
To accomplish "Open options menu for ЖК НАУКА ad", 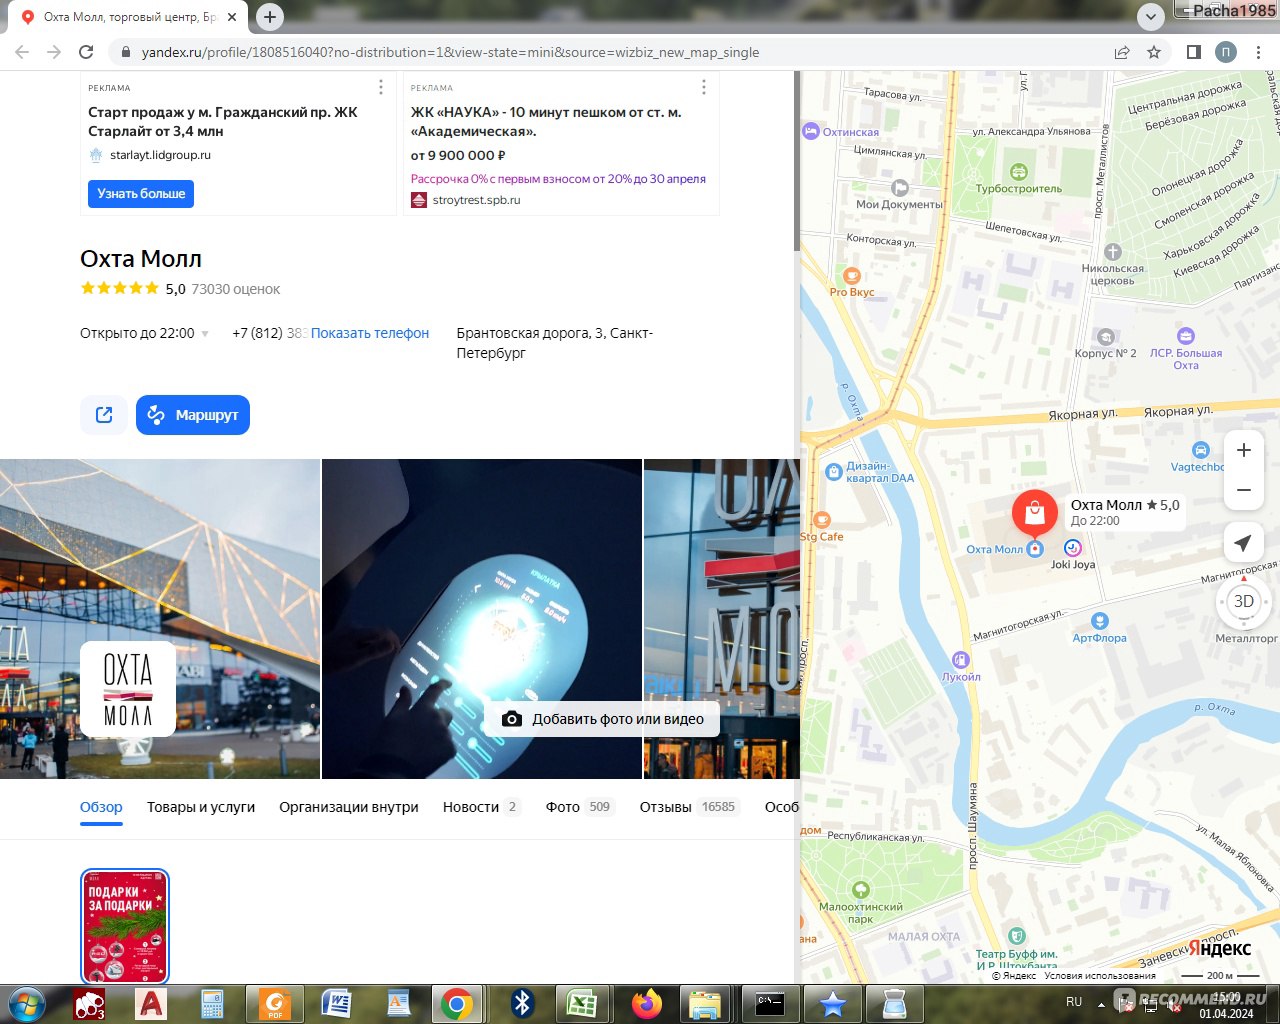I will tap(703, 88).
